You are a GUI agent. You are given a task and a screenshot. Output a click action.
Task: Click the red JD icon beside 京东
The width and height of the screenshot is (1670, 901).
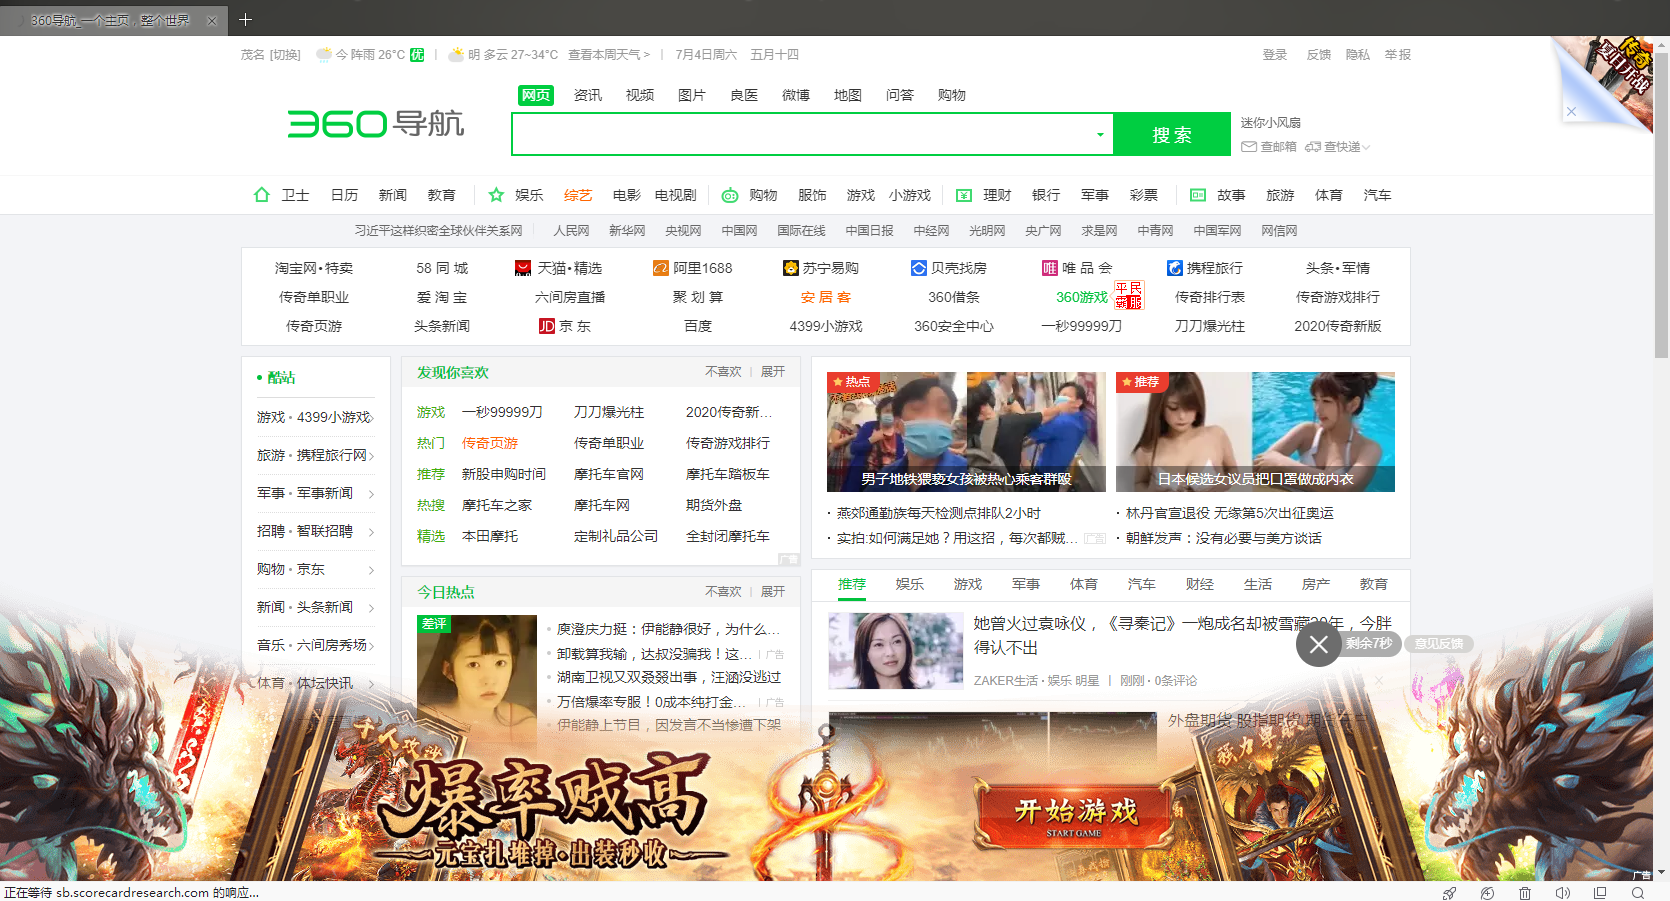[x=546, y=325]
